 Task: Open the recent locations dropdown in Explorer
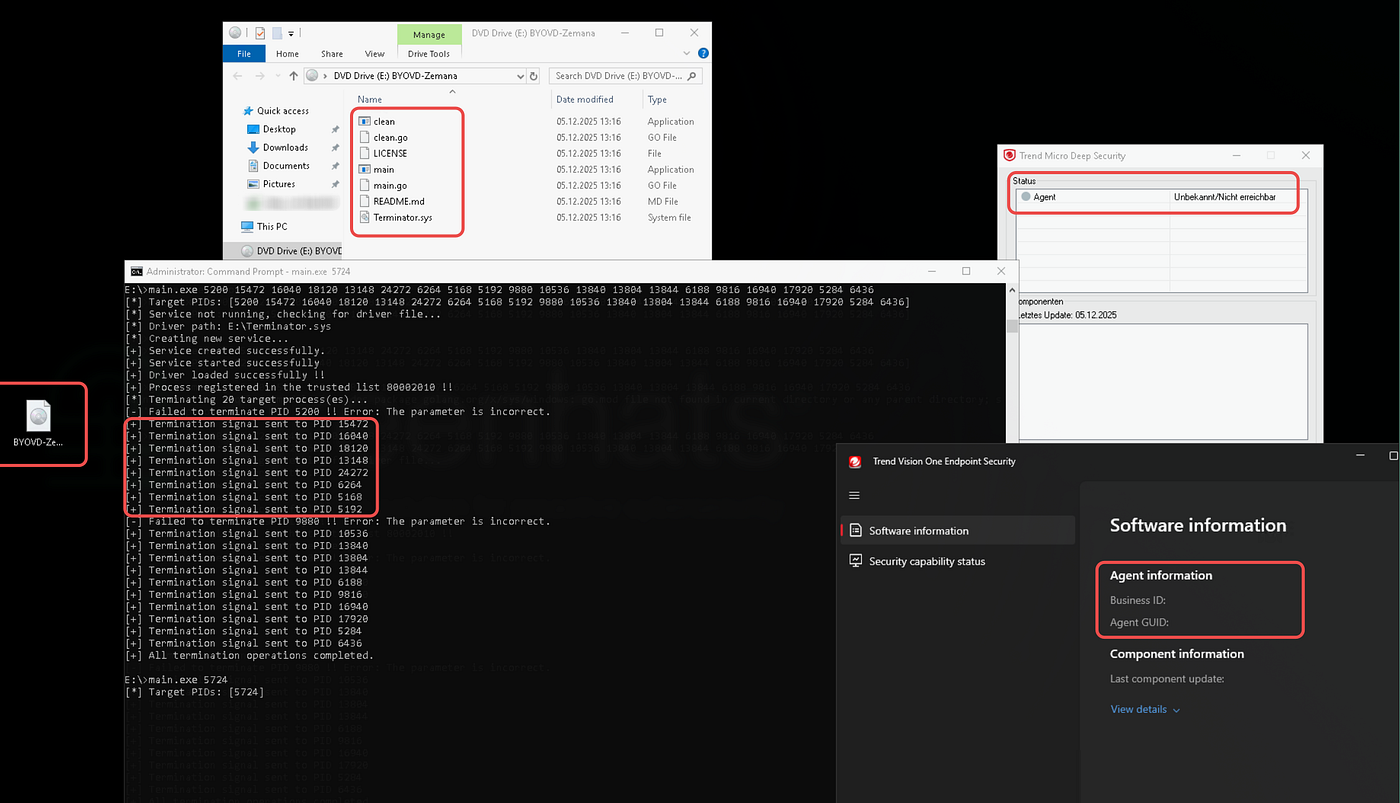[278, 76]
